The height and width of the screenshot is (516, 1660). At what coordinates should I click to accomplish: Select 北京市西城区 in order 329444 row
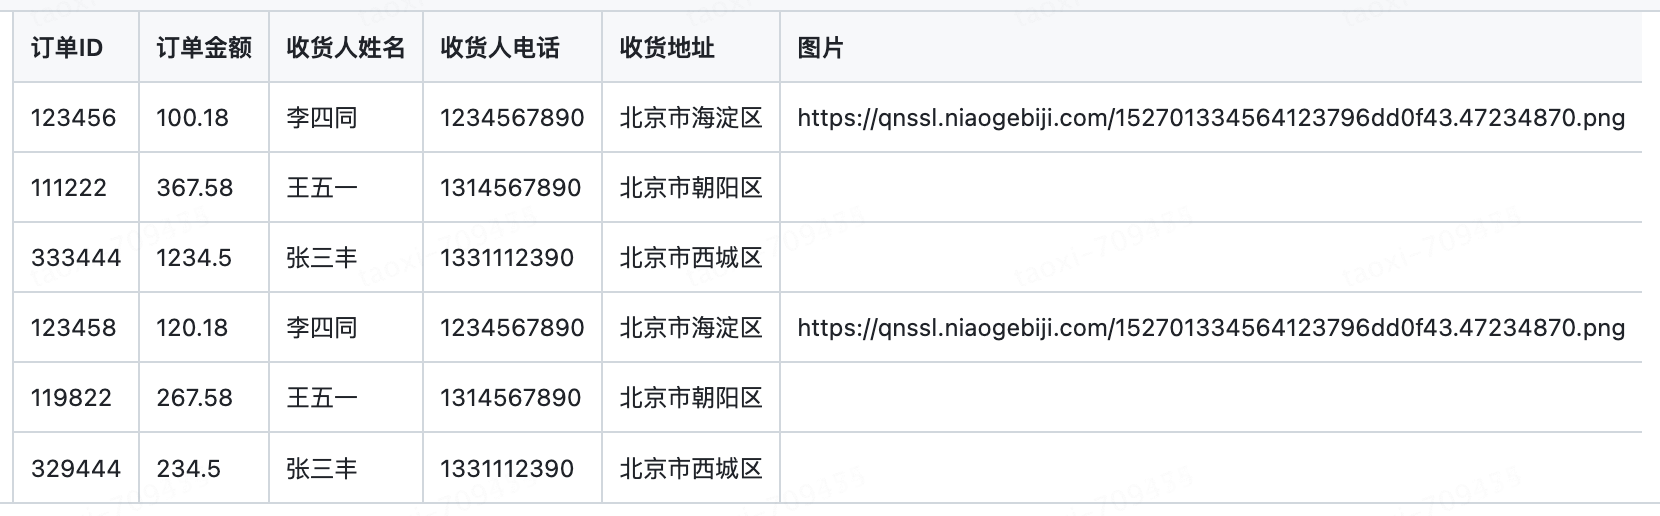click(691, 469)
